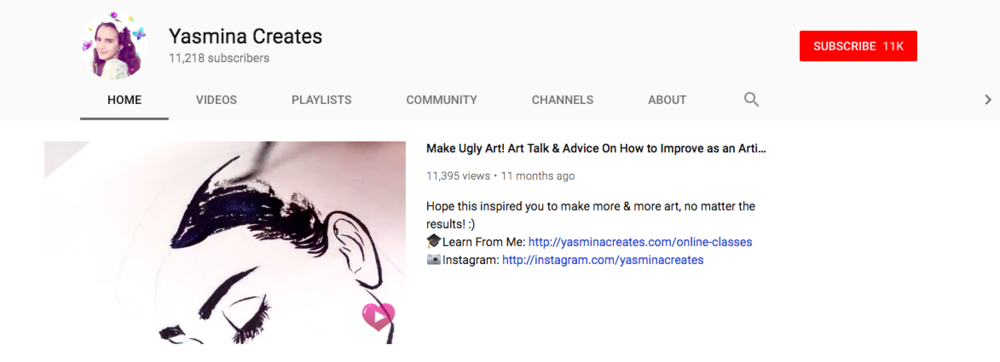Click the graduation cap Learn From Me label
This screenshot has width=1000, height=362.
(x=476, y=242)
